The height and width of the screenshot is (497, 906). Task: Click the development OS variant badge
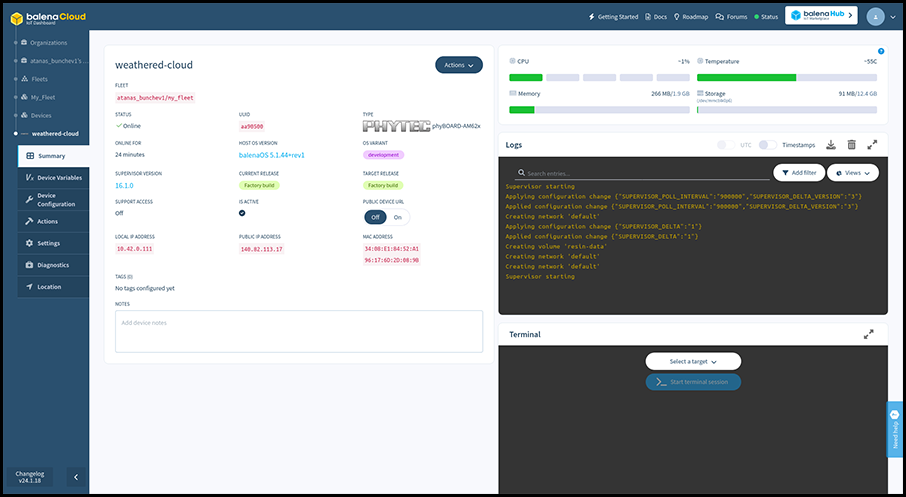[384, 155]
